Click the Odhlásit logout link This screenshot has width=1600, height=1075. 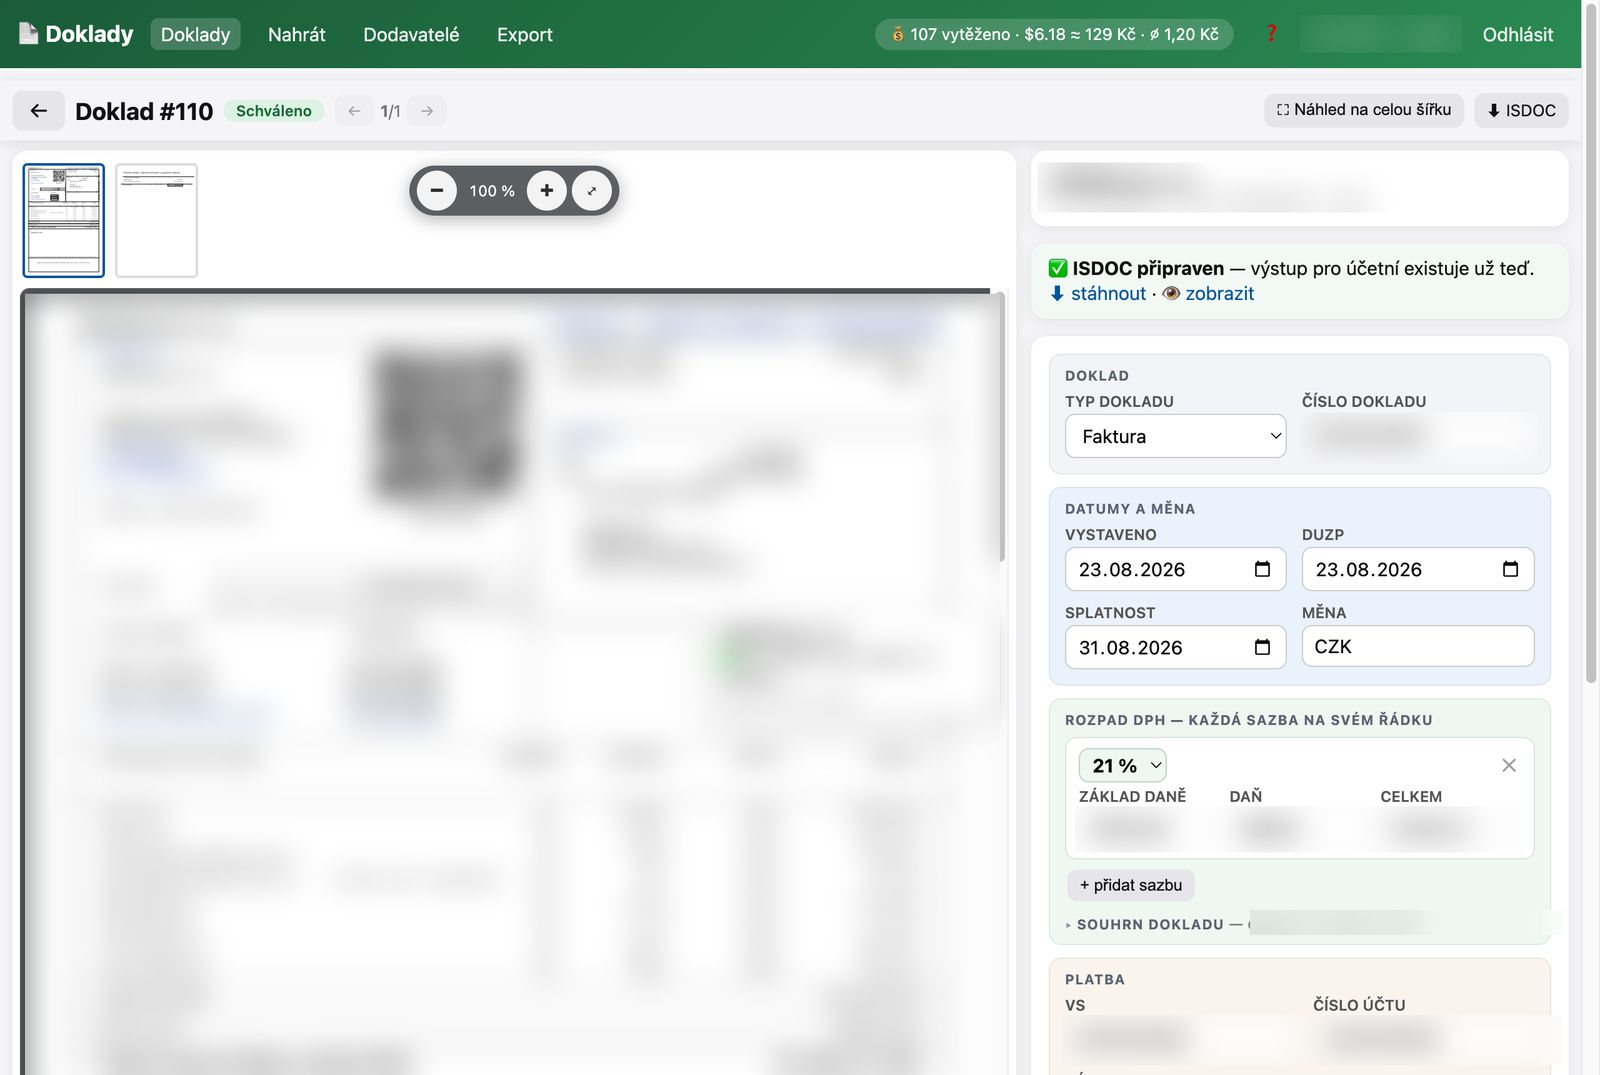pos(1517,34)
